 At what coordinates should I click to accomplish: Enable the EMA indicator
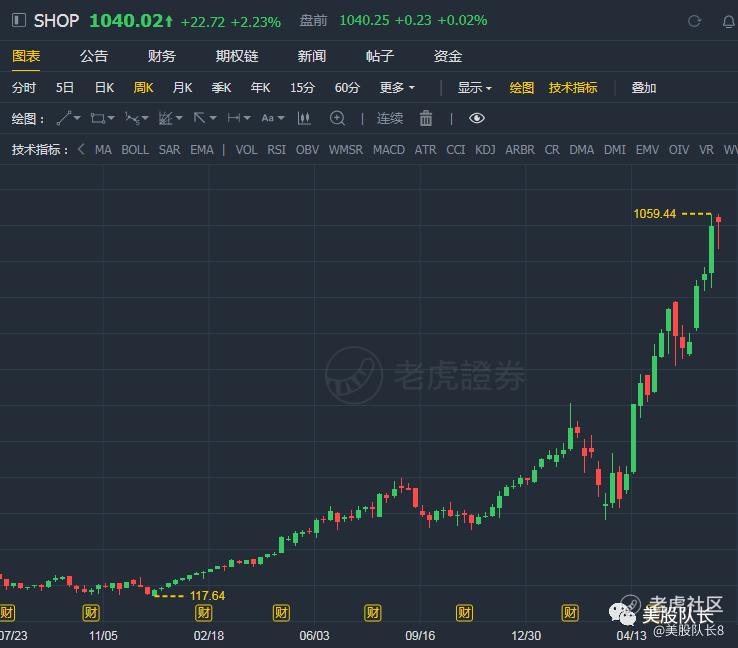click(x=202, y=150)
